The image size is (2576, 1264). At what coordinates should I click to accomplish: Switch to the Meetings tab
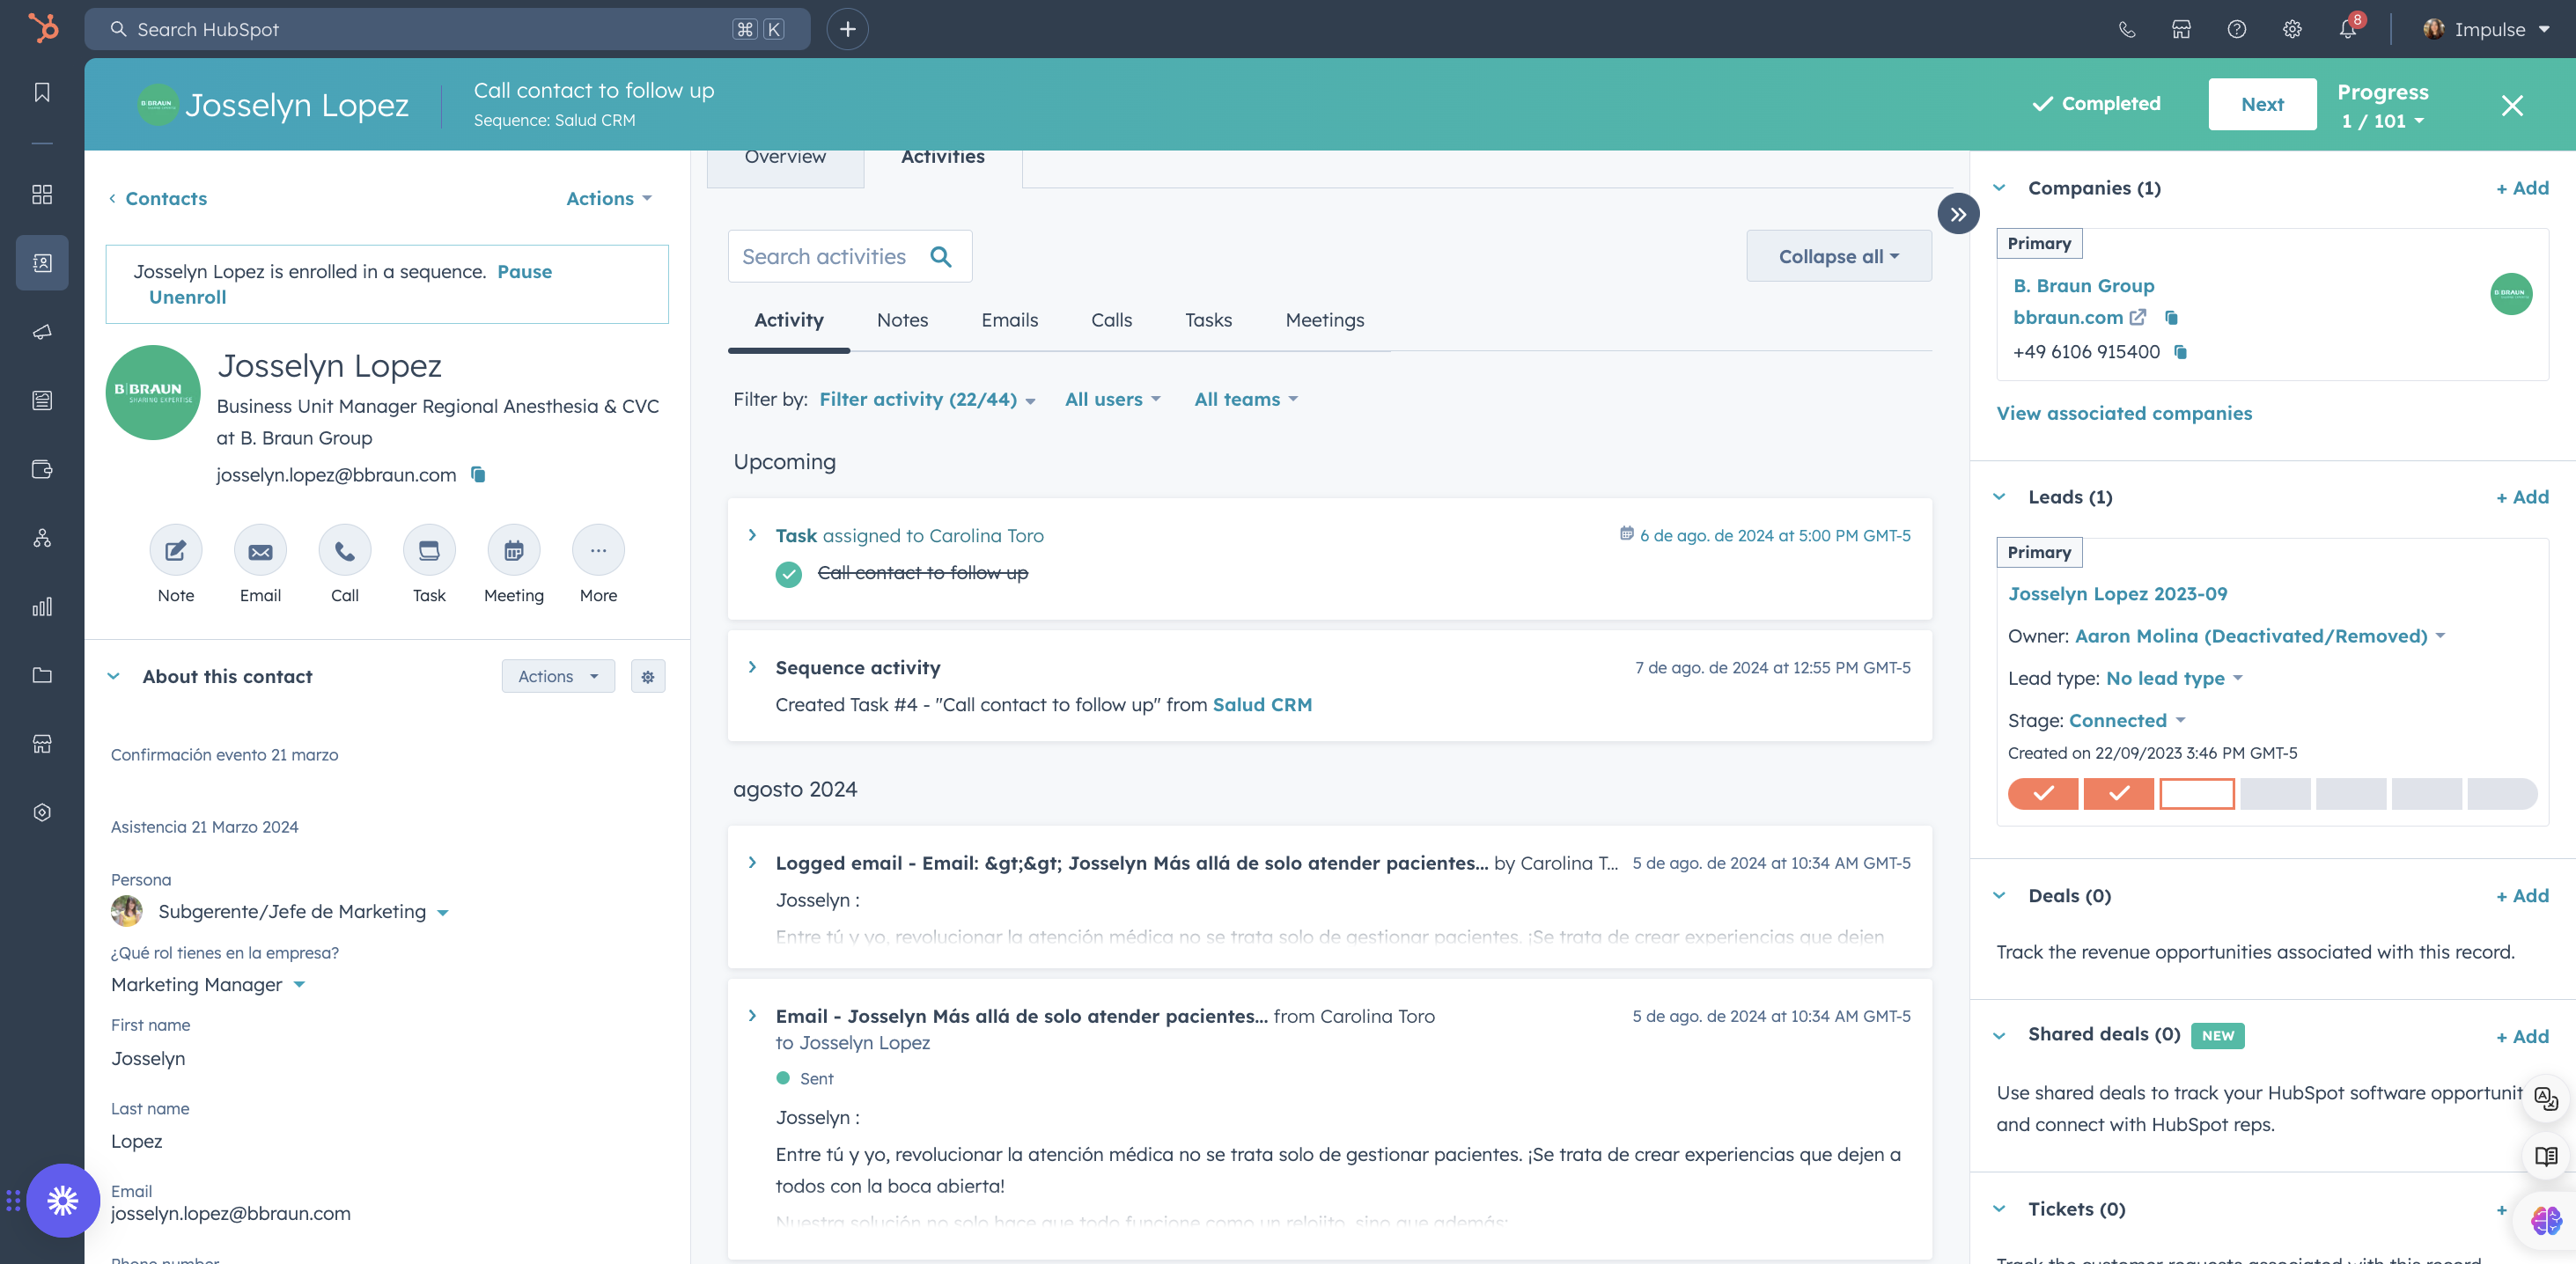point(1324,321)
